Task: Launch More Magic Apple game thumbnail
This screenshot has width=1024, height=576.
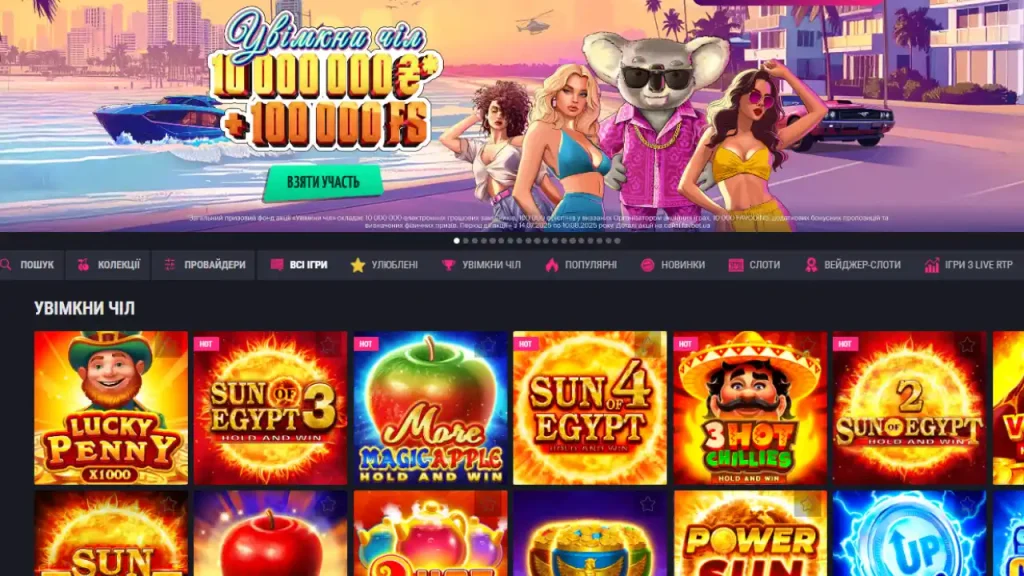Action: tap(430, 408)
